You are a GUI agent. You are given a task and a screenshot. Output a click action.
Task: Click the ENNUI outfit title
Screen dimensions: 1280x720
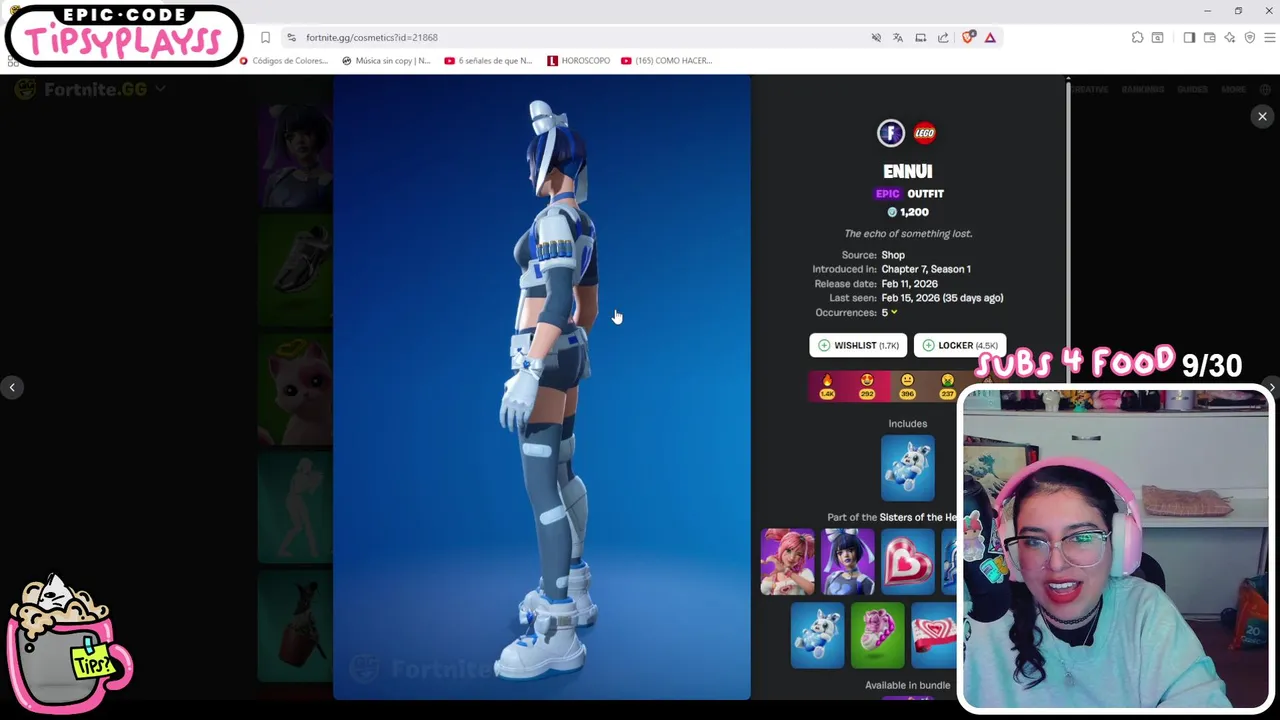[x=908, y=171]
